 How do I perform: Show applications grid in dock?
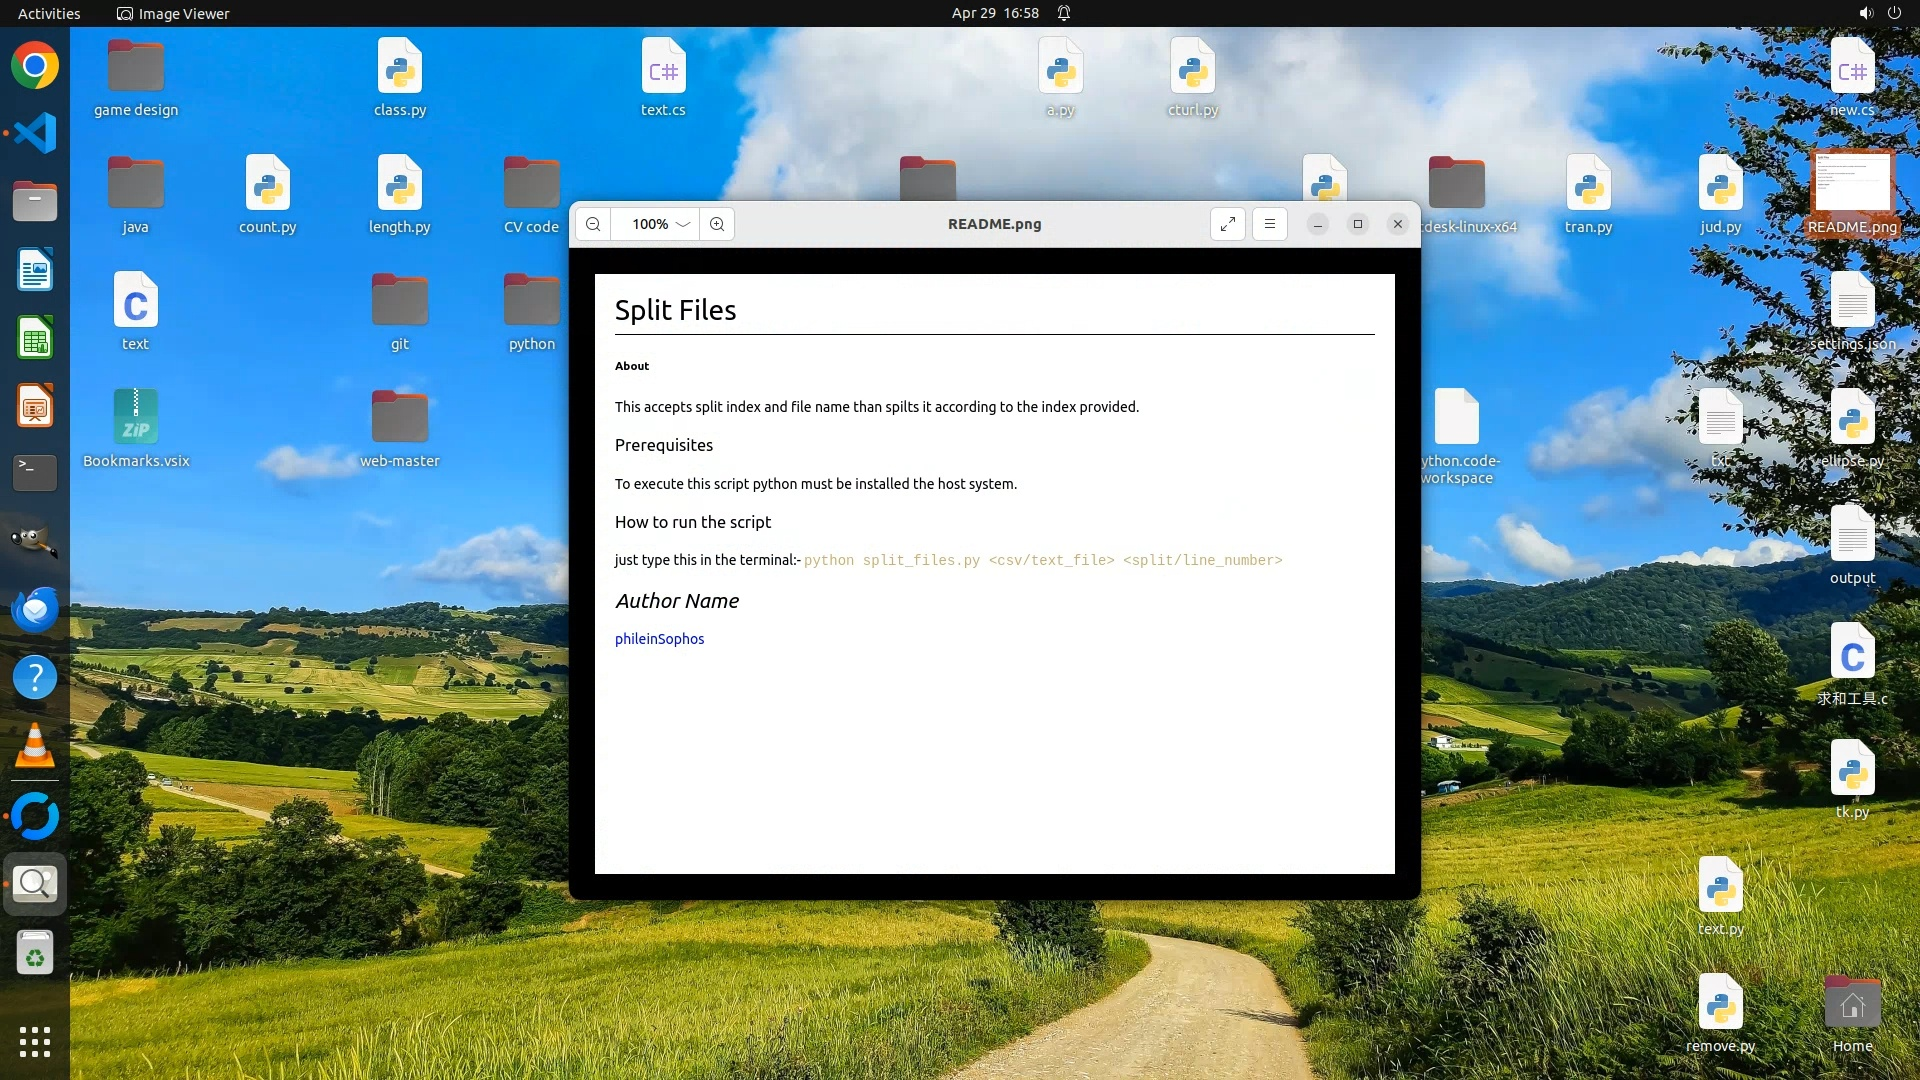35,1041
